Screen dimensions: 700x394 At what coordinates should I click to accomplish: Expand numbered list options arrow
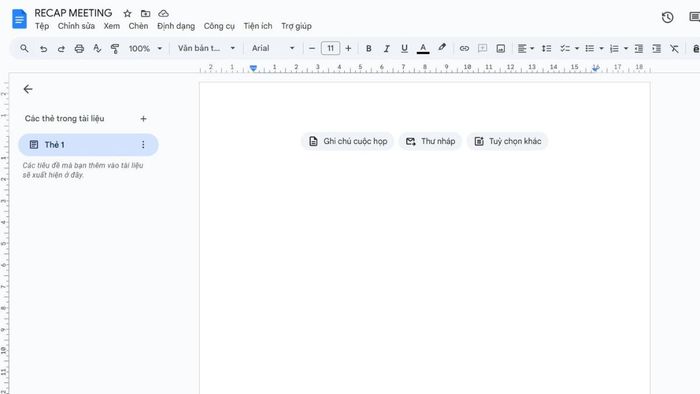626,49
